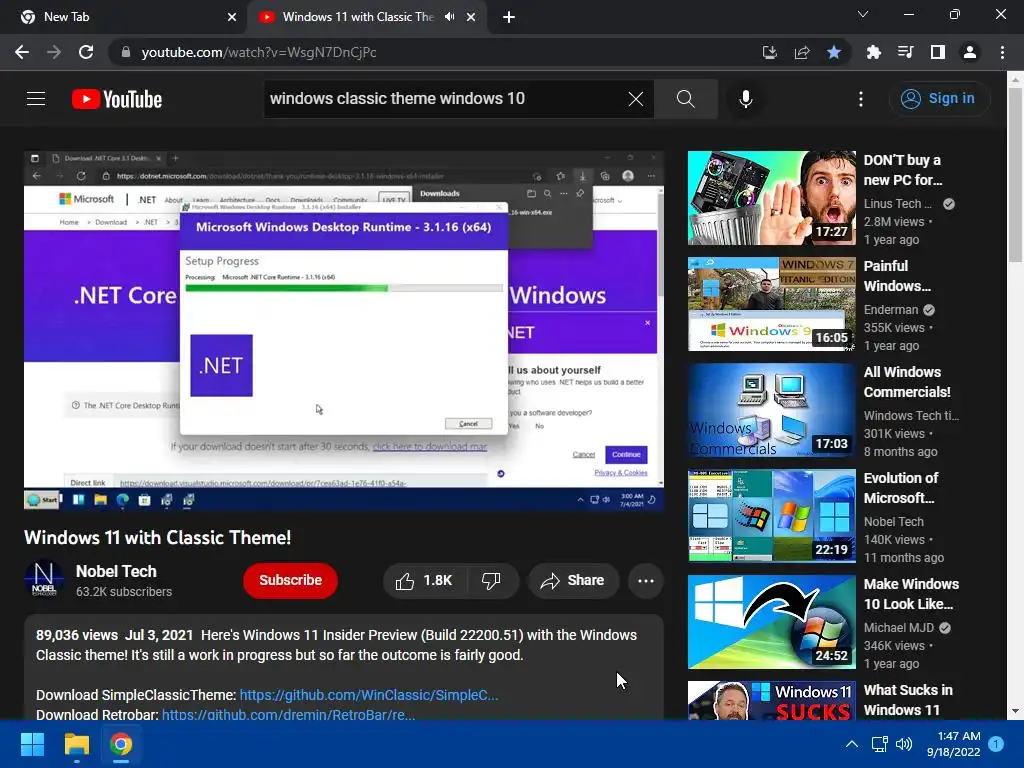Viewport: 1024px width, 768px height.
Task: Open the What Sucks in Windows 11 video title
Action: click(x=908, y=700)
